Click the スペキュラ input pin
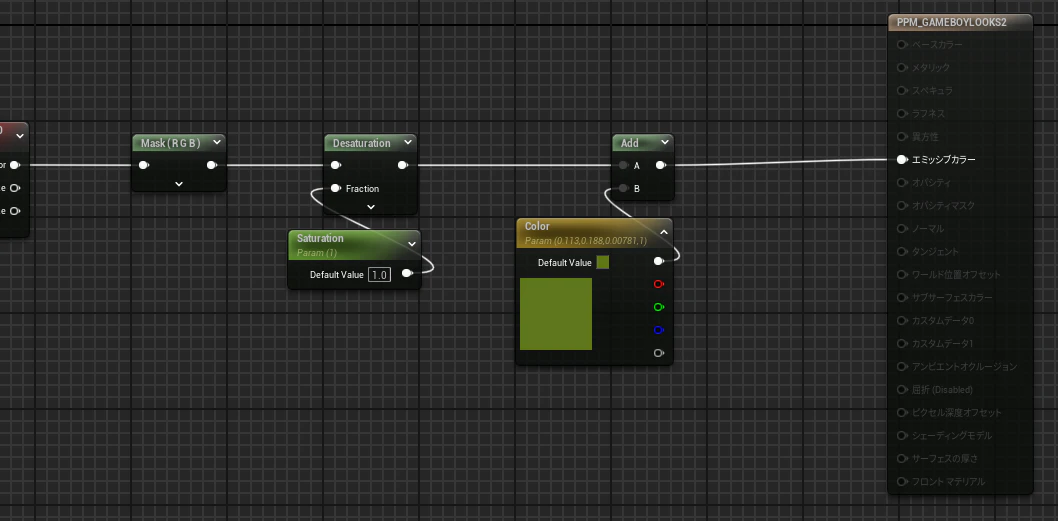The image size is (1058, 521). 901,90
